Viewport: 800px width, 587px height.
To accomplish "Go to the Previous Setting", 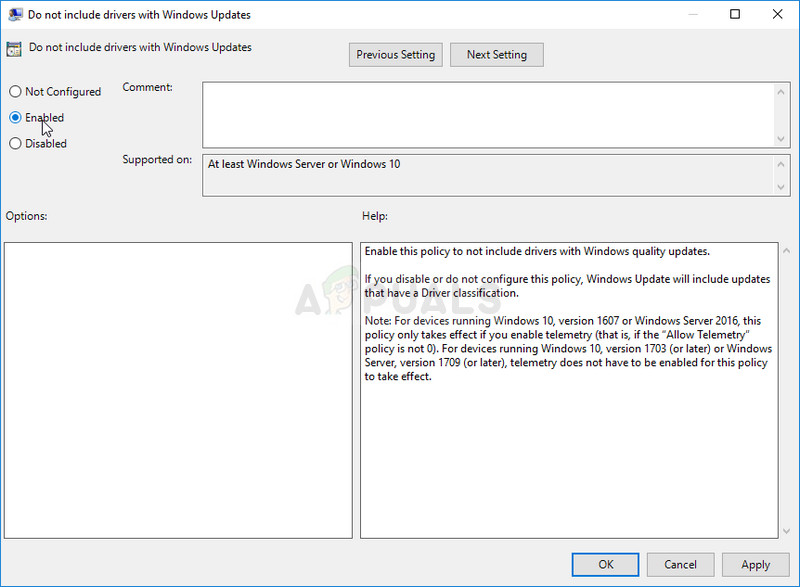I will [x=395, y=55].
